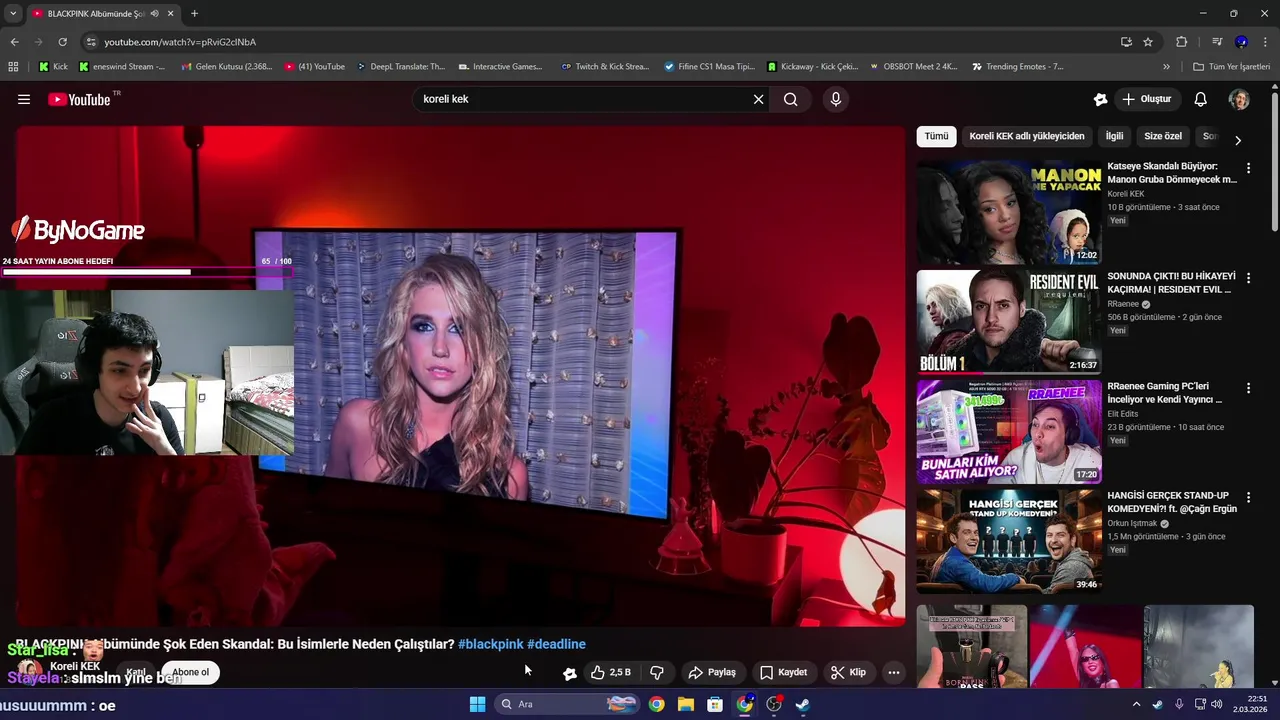Viewport: 1280px width, 720px height.
Task: Subscribe with Abone ol button
Action: 191,672
